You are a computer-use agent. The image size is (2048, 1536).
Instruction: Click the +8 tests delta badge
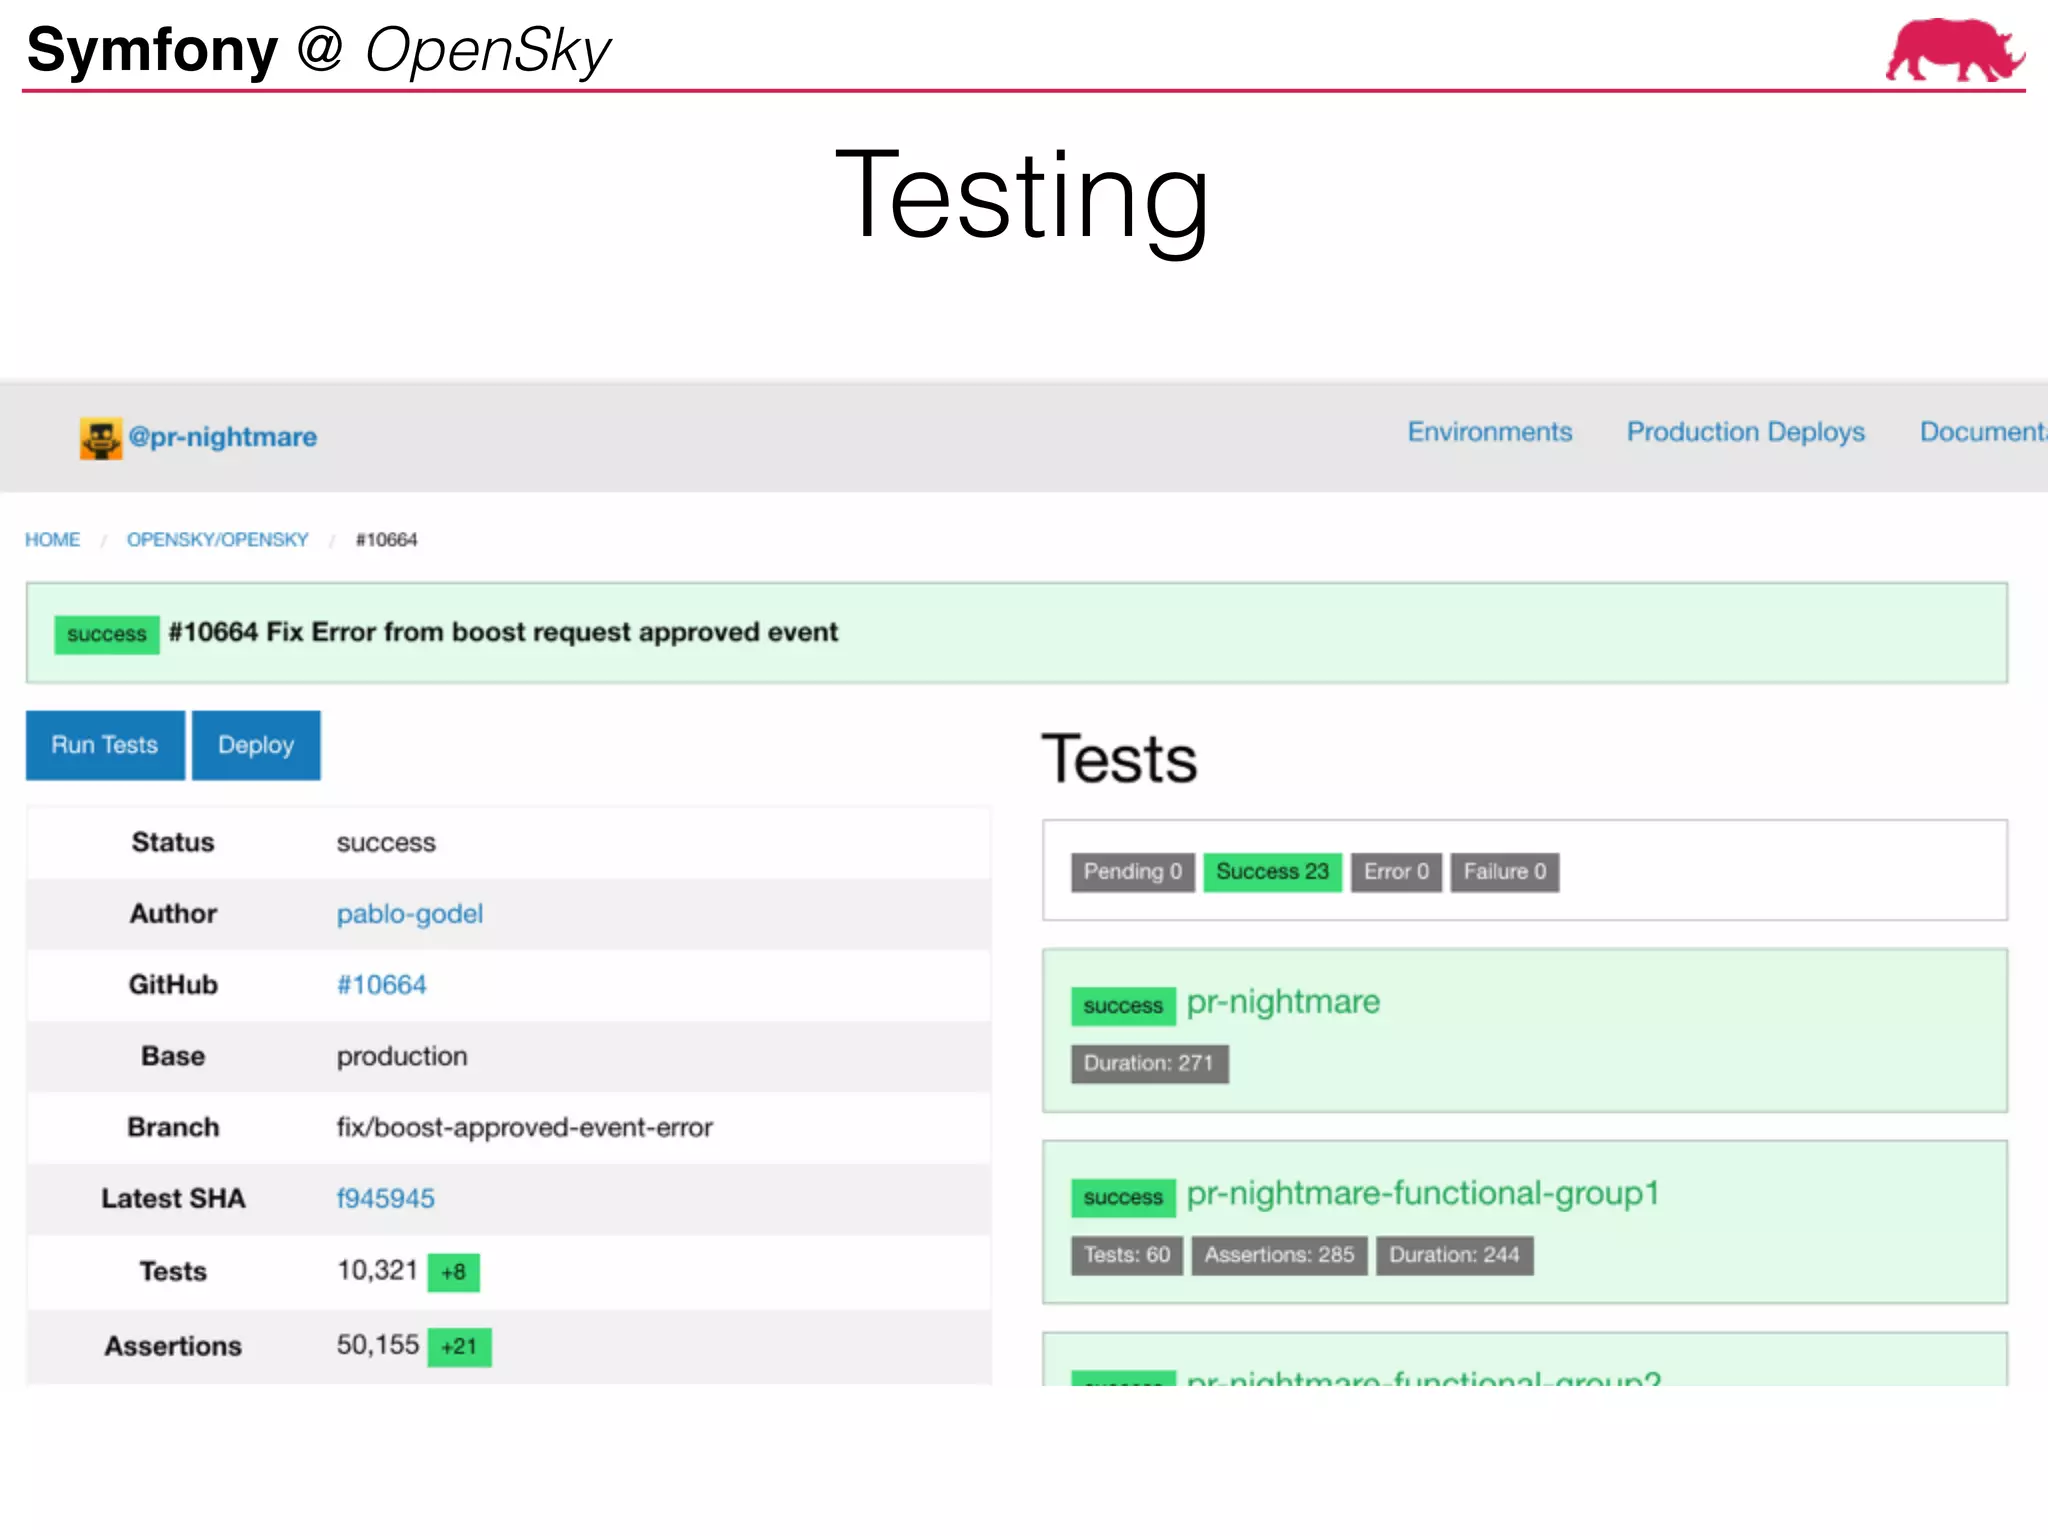click(x=453, y=1272)
